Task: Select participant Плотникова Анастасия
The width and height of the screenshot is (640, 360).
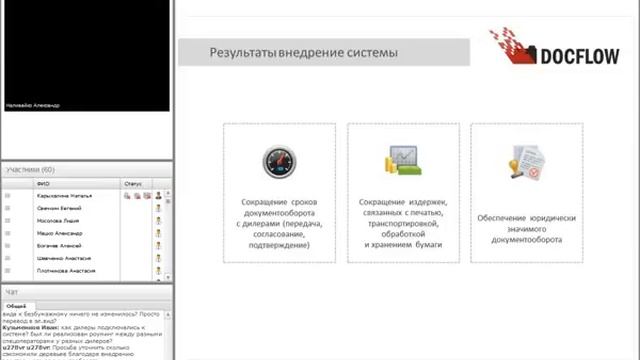Action: coord(66,271)
